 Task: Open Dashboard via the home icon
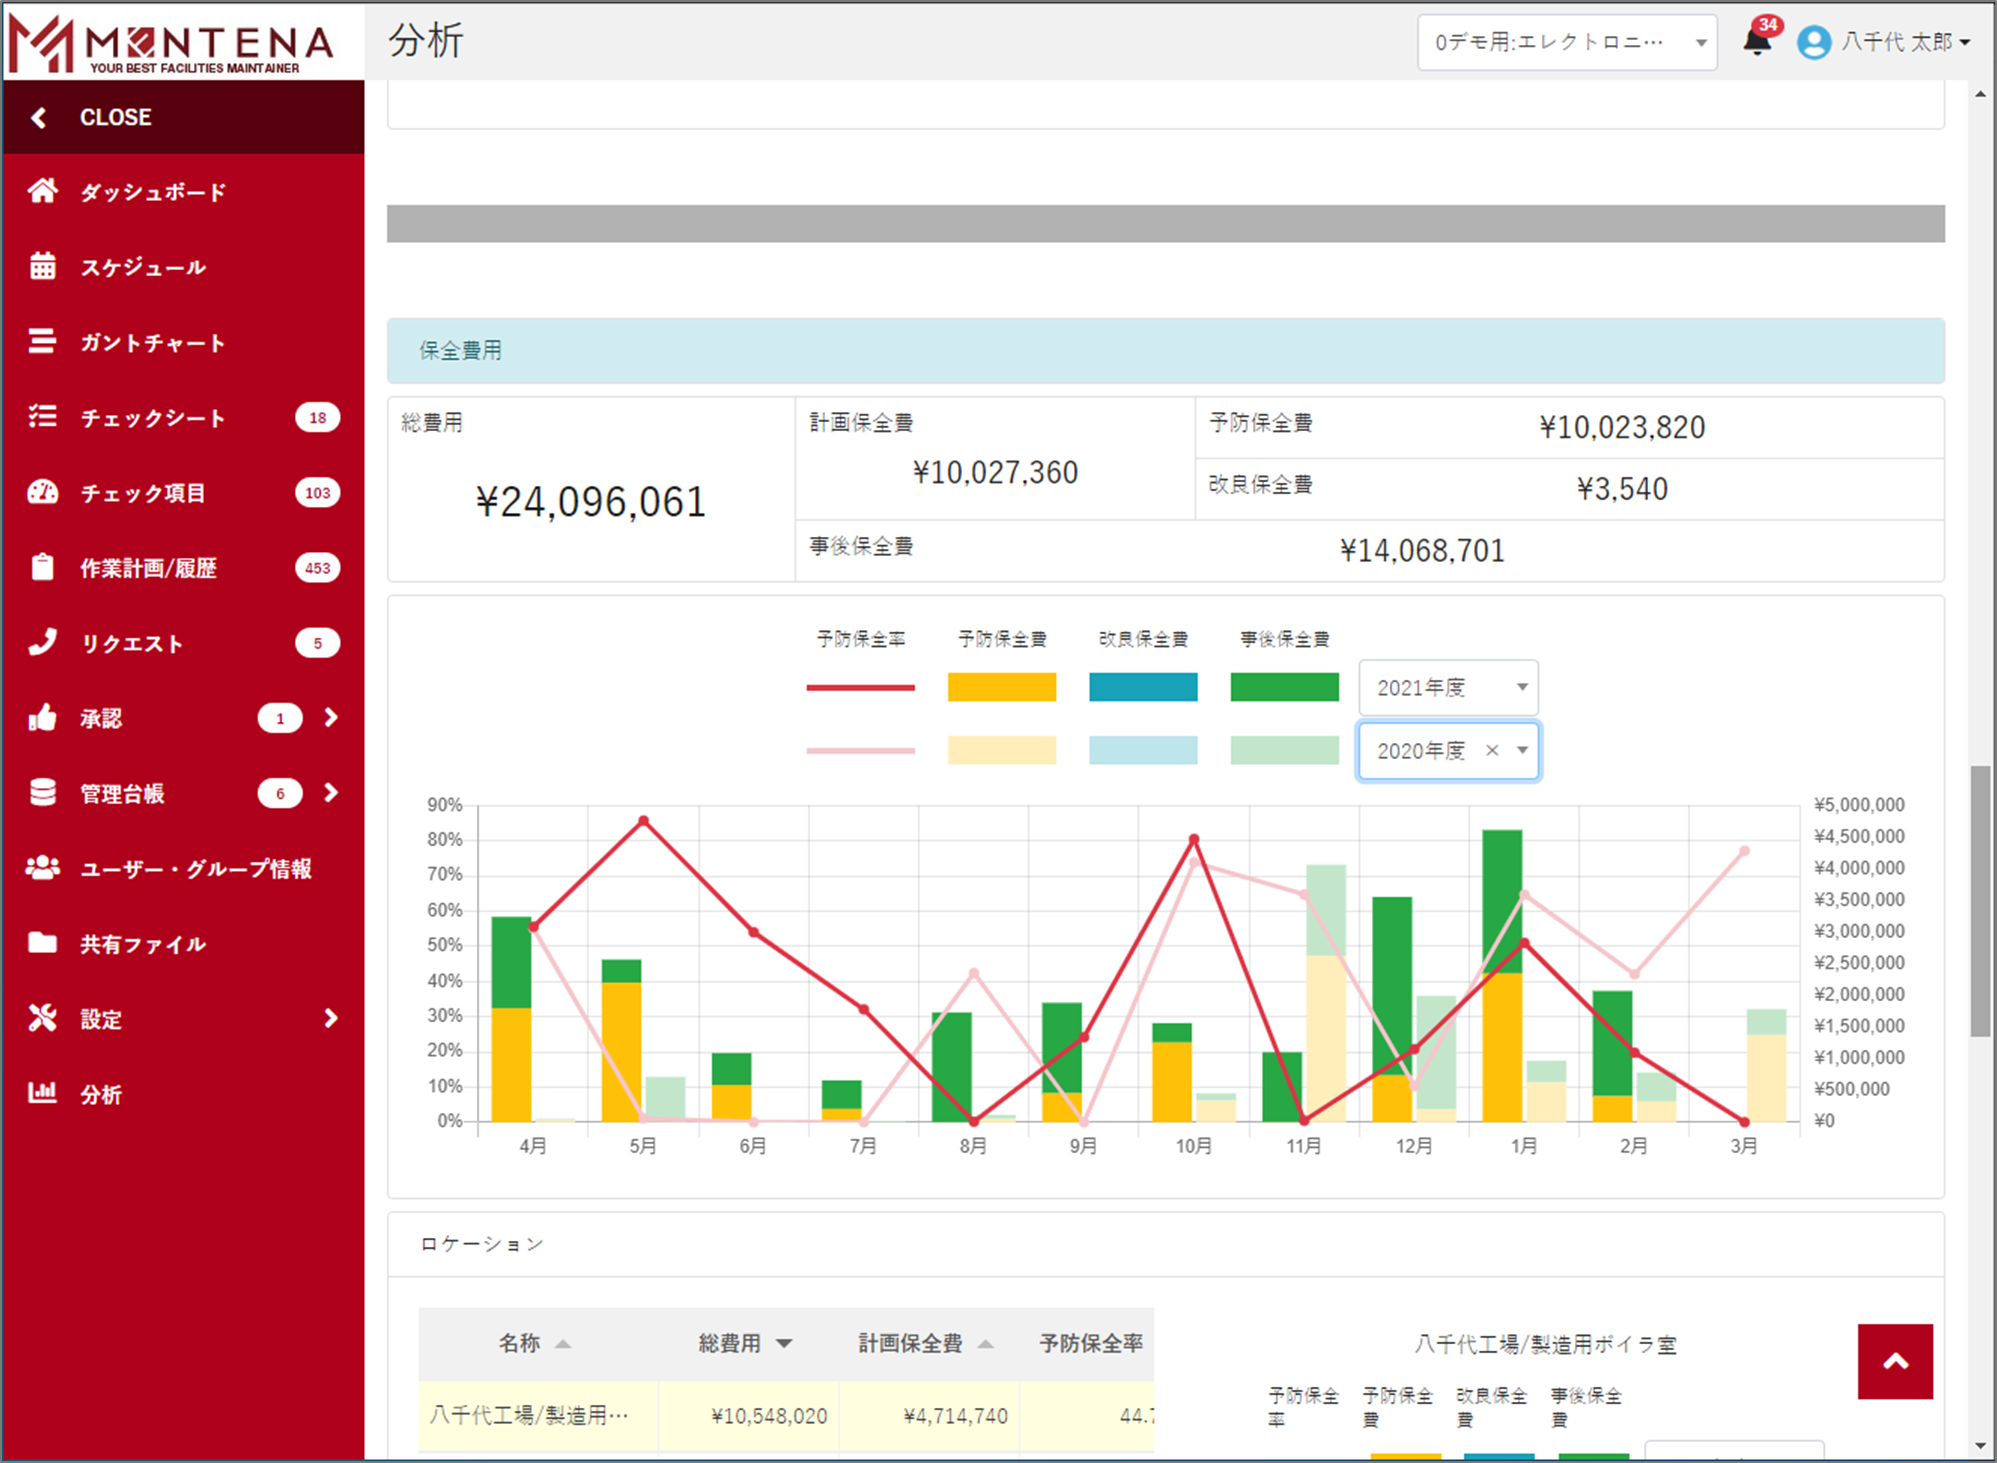(42, 191)
